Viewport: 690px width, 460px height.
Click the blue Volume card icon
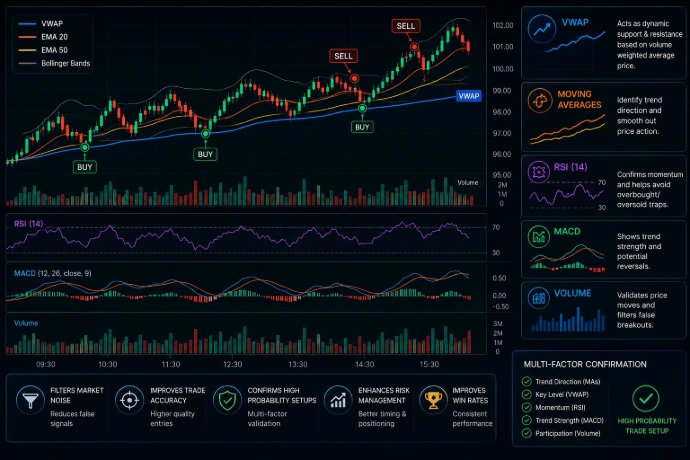click(x=539, y=298)
